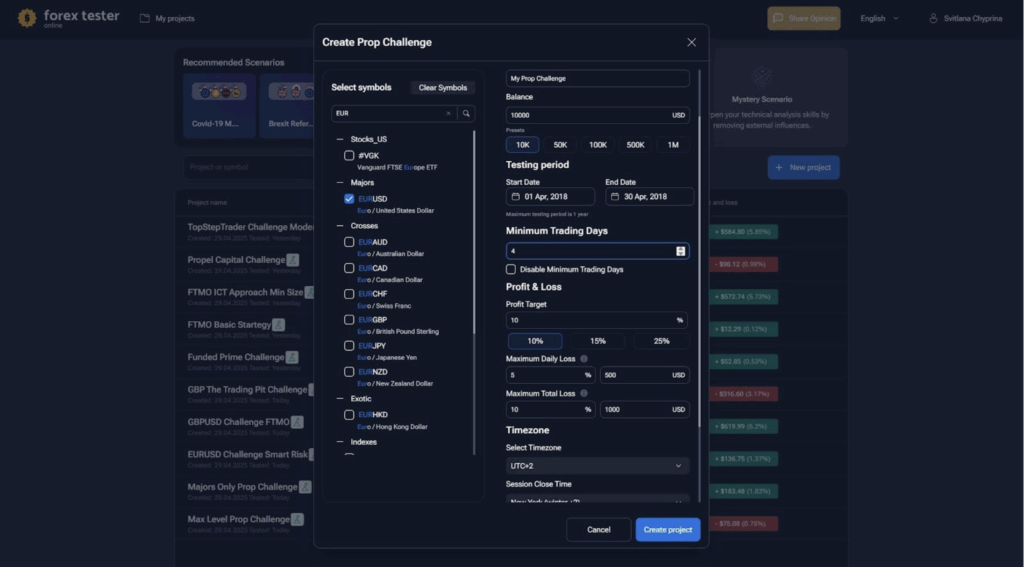Check the EURJPY symbol checkbox

(x=349, y=346)
